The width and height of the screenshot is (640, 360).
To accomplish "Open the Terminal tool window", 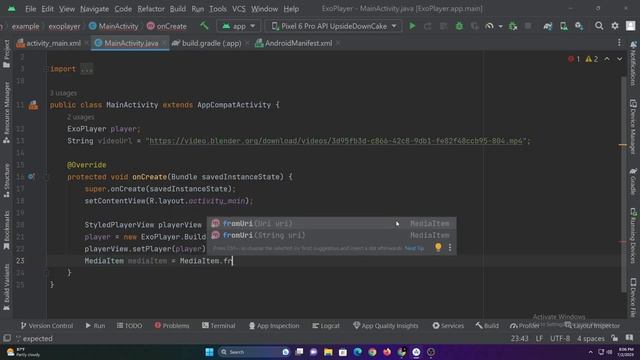I will 218,326.
